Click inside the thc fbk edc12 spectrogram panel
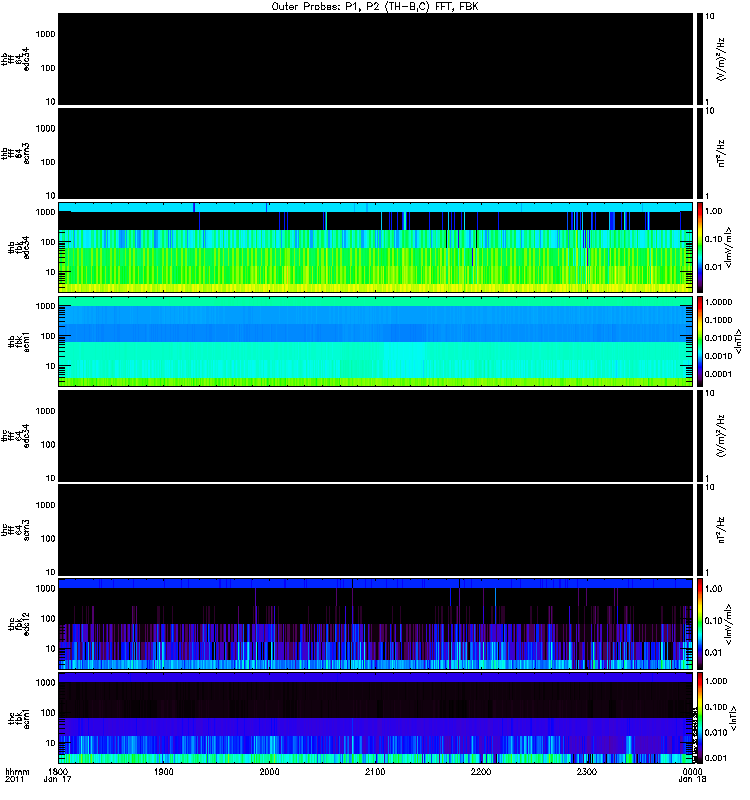 (x=375, y=623)
